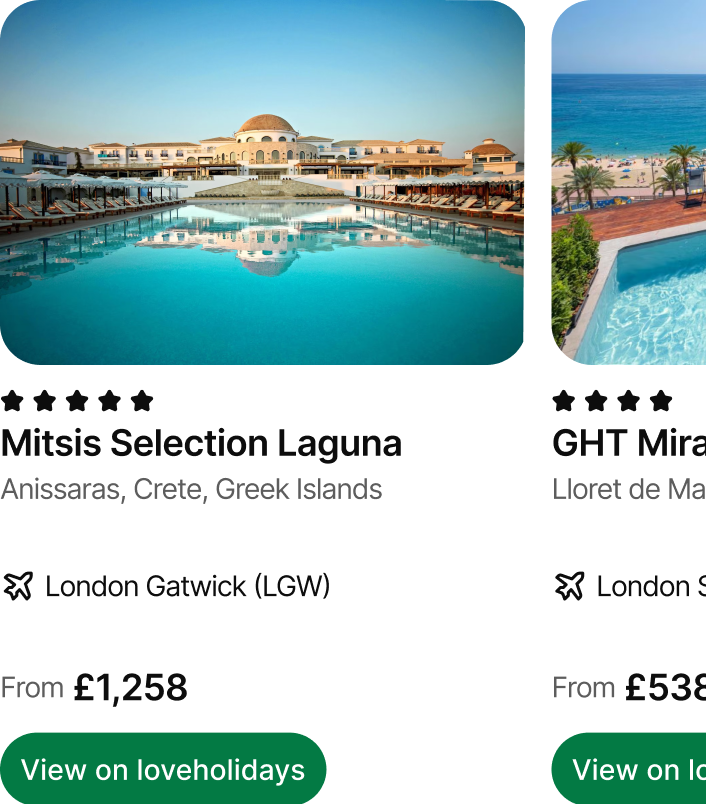Click the £538 price on the GHT card
Image resolution: width=706 pixels, height=804 pixels.
click(x=665, y=687)
